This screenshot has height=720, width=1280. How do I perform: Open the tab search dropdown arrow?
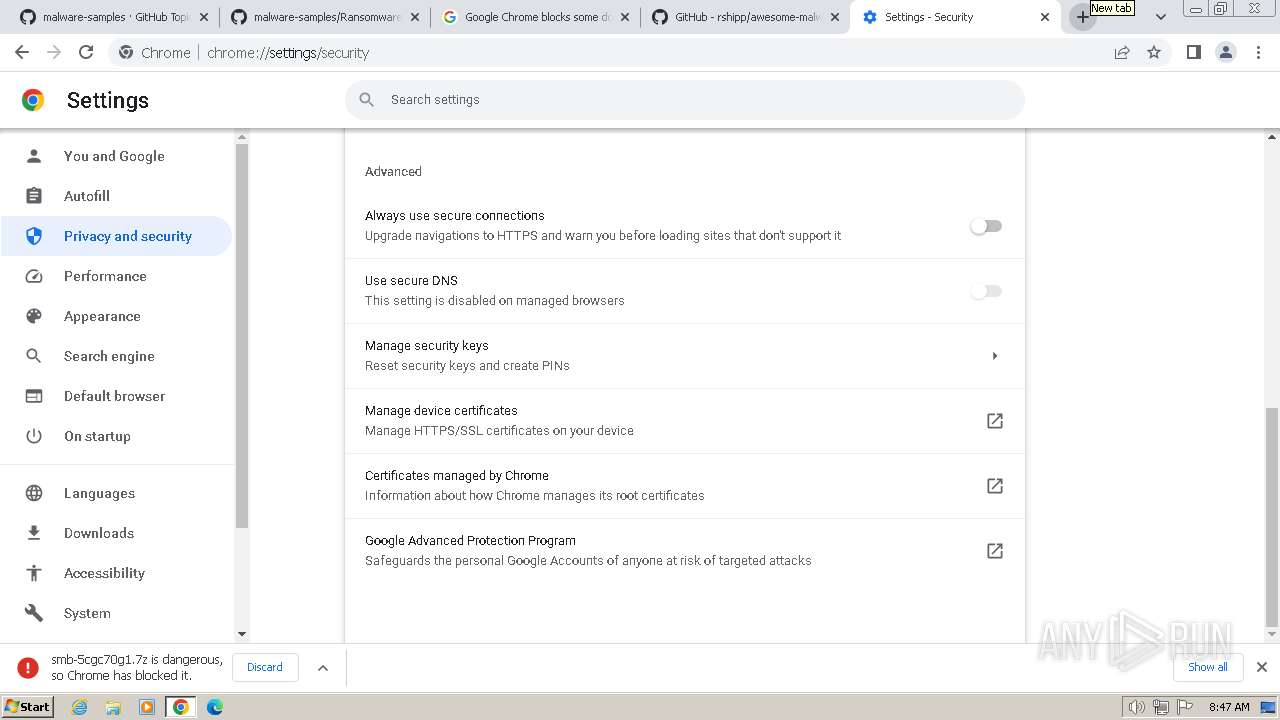[1161, 17]
